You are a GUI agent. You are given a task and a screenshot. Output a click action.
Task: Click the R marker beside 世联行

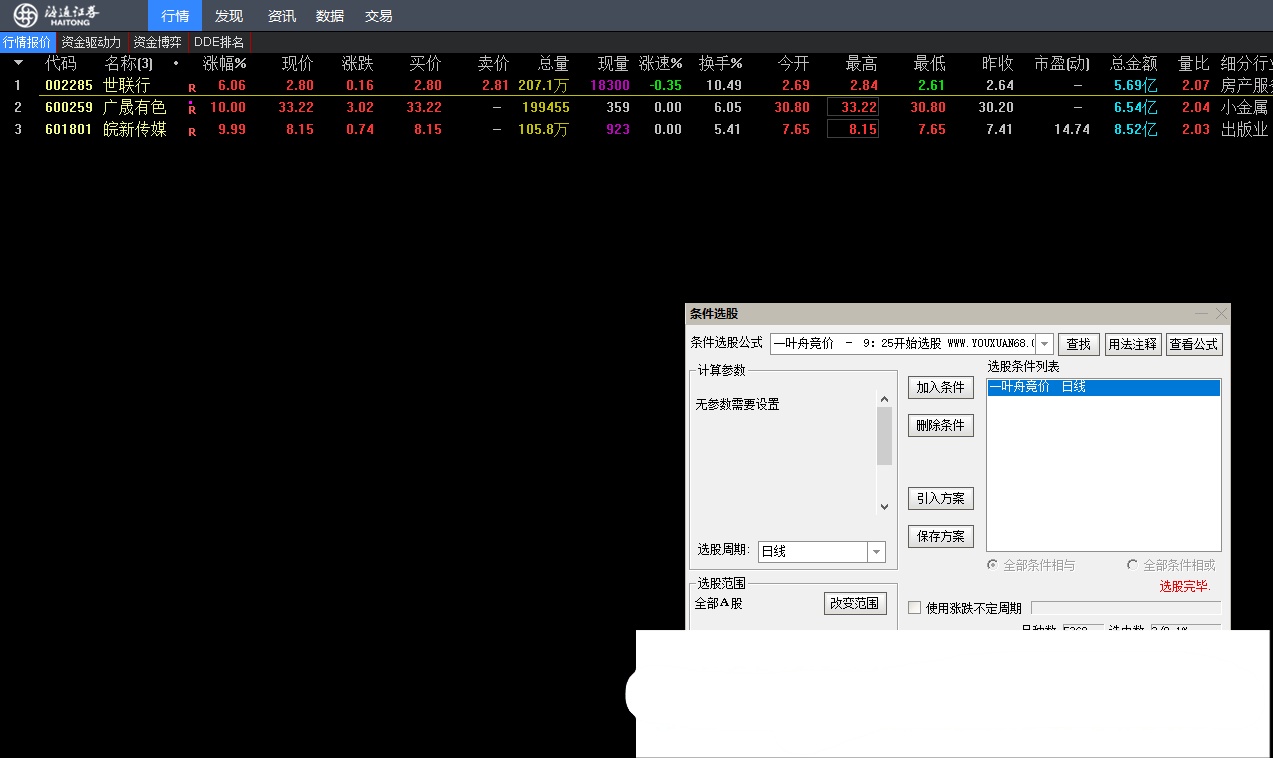[192, 87]
